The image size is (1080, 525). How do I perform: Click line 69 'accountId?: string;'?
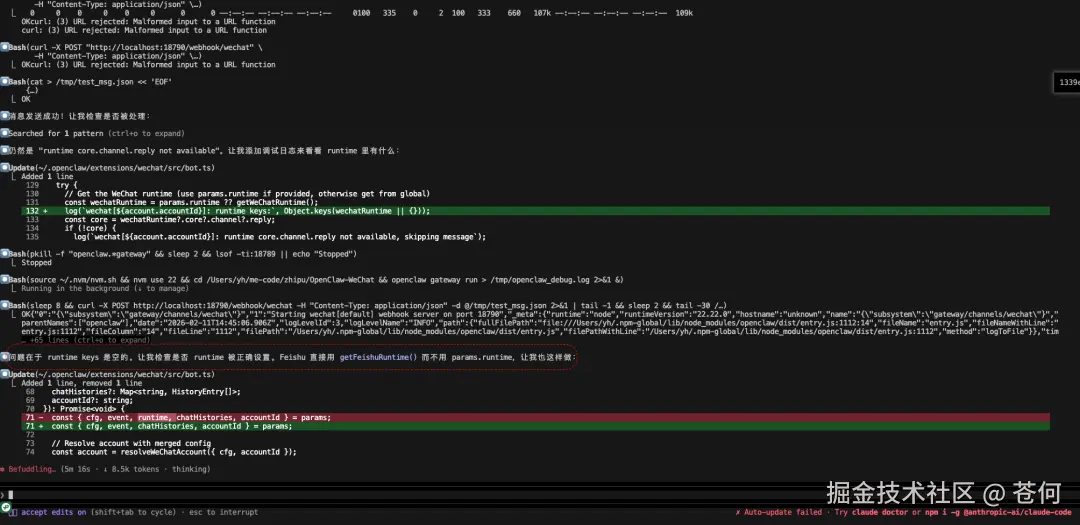[92, 400]
